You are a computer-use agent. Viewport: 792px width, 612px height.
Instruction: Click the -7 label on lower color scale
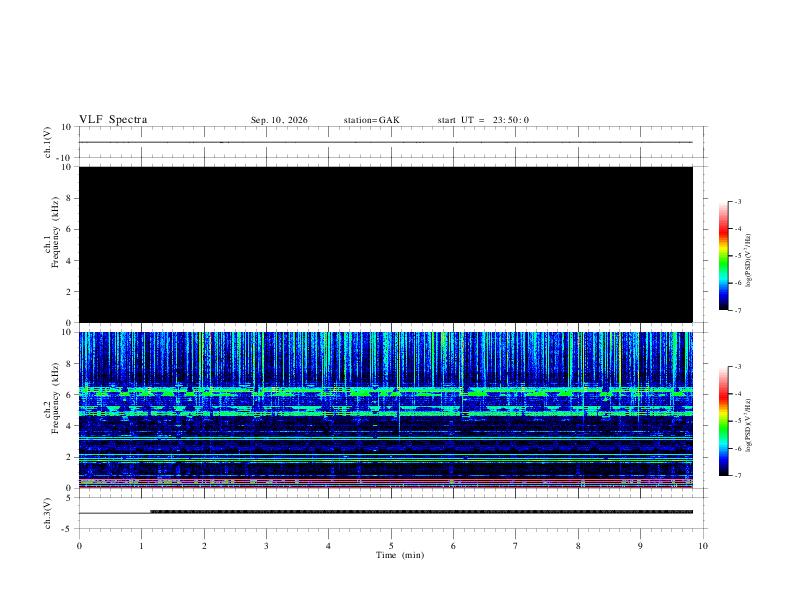click(737, 476)
